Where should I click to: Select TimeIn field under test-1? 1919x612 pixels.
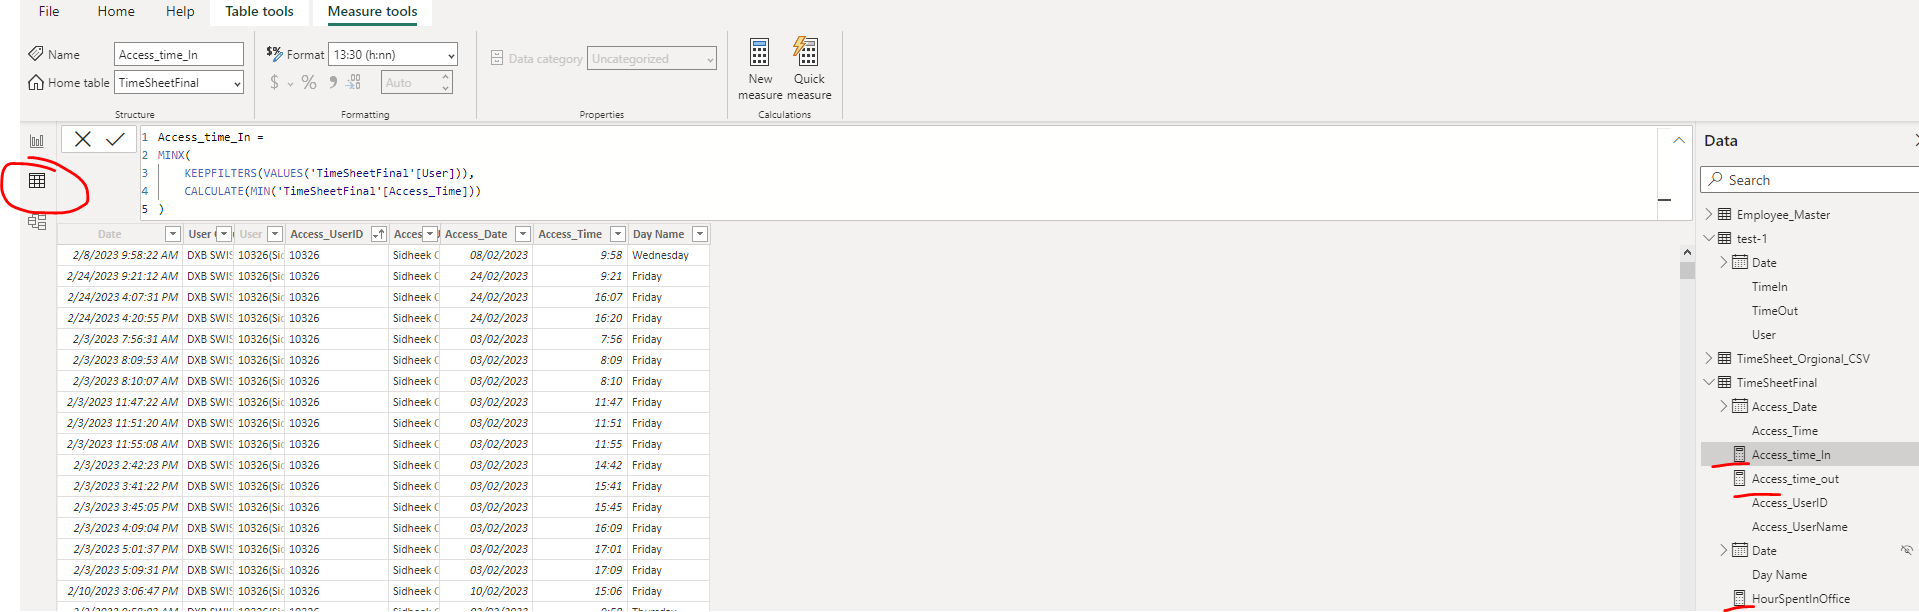pyautogui.click(x=1769, y=287)
